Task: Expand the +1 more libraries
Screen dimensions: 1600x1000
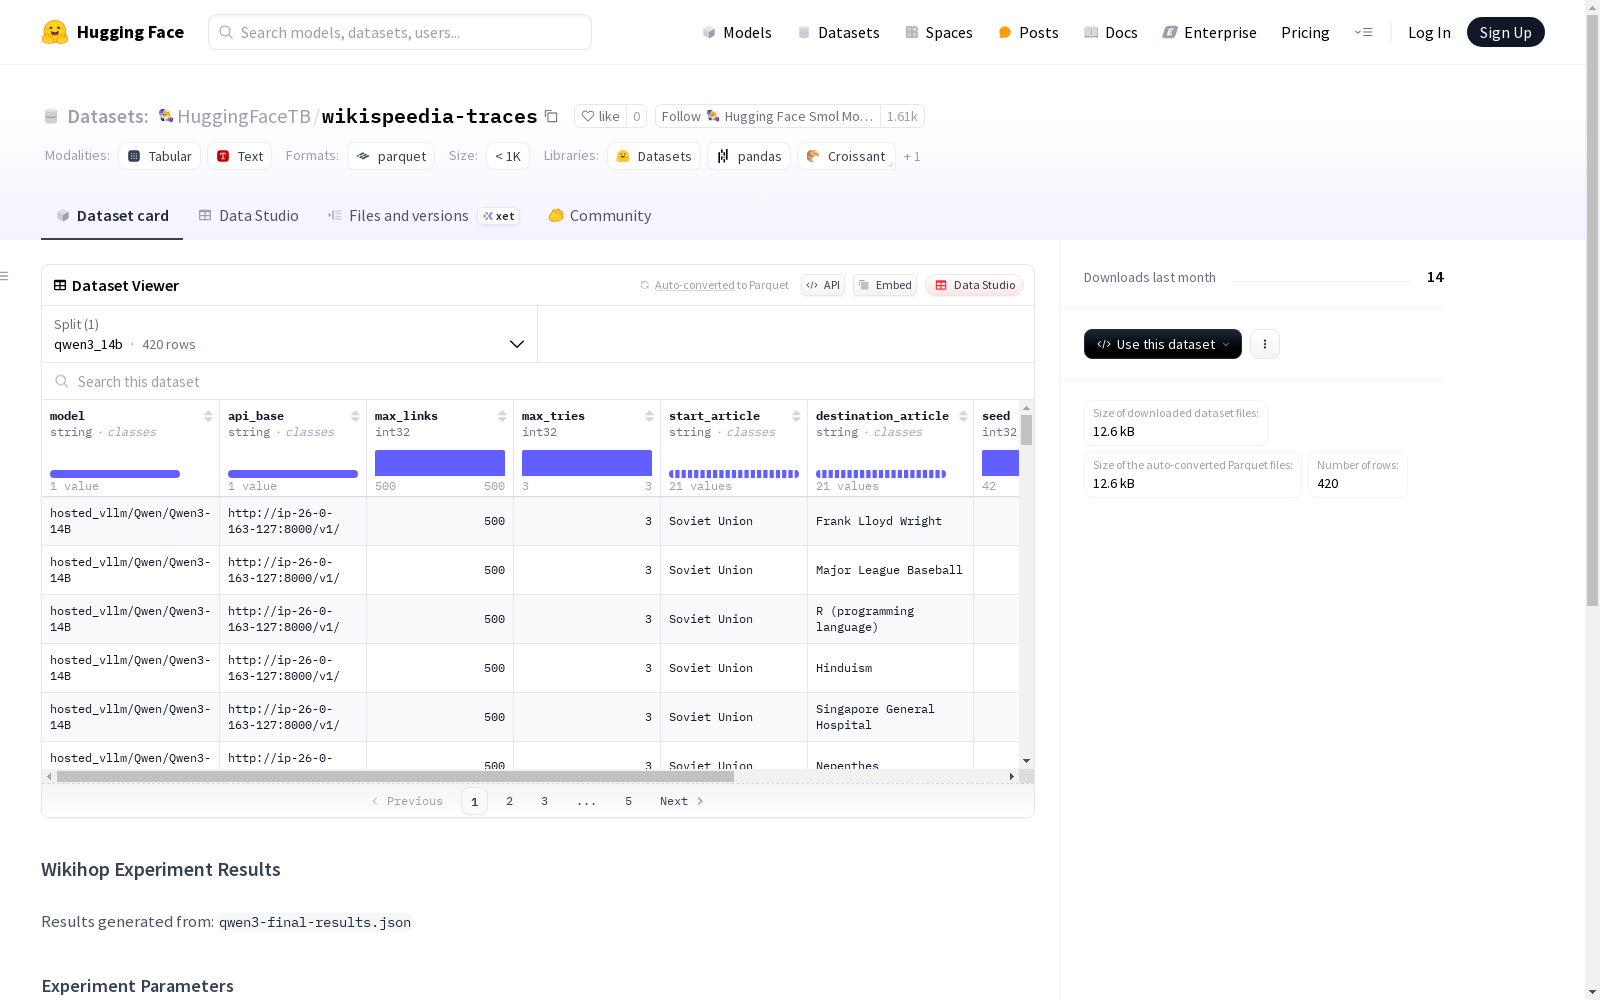Action: (912, 156)
